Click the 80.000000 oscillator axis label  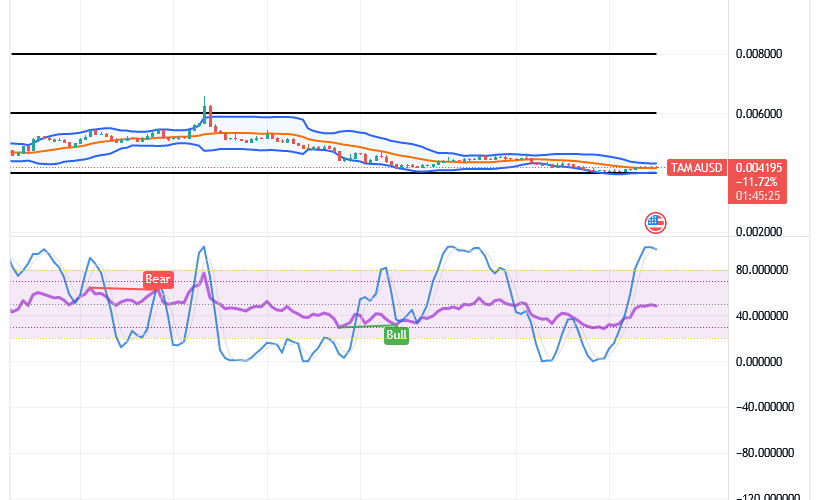click(761, 270)
